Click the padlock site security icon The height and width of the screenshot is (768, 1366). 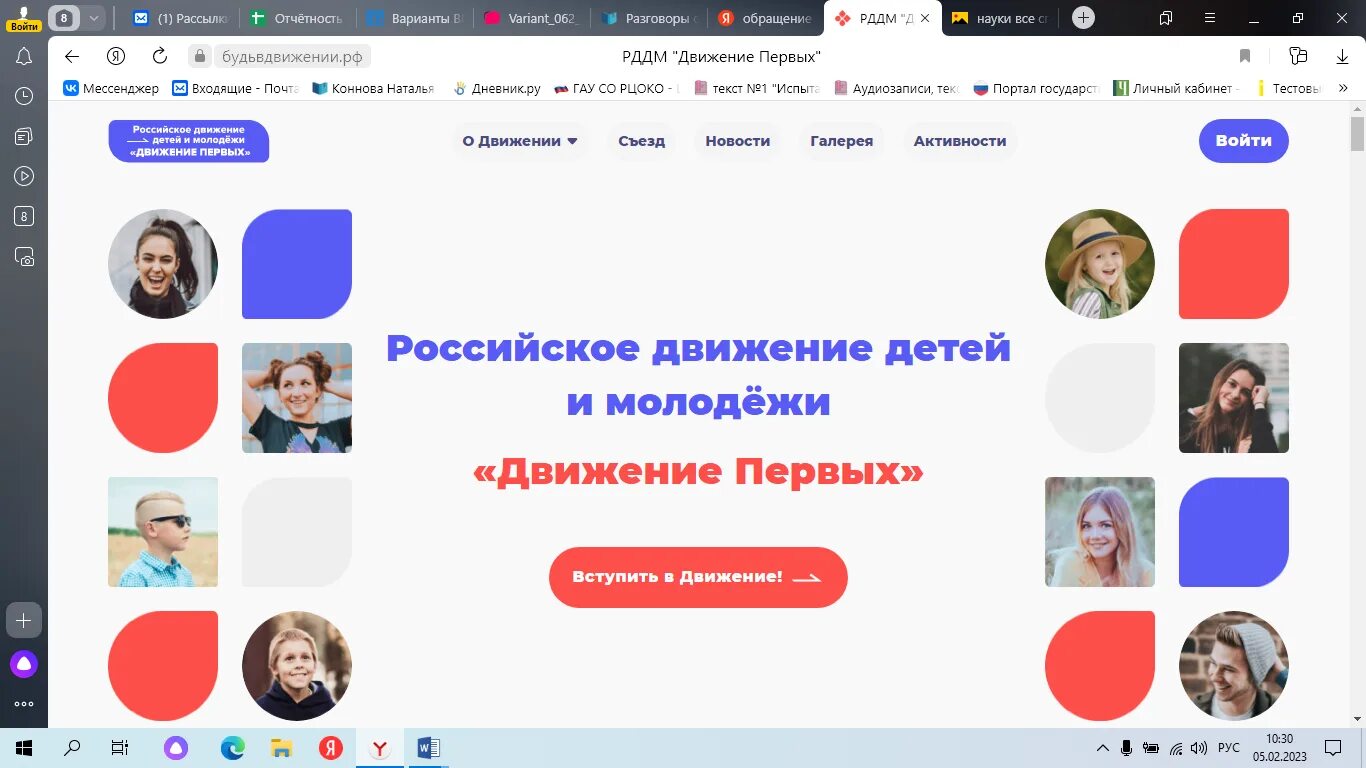[200, 56]
